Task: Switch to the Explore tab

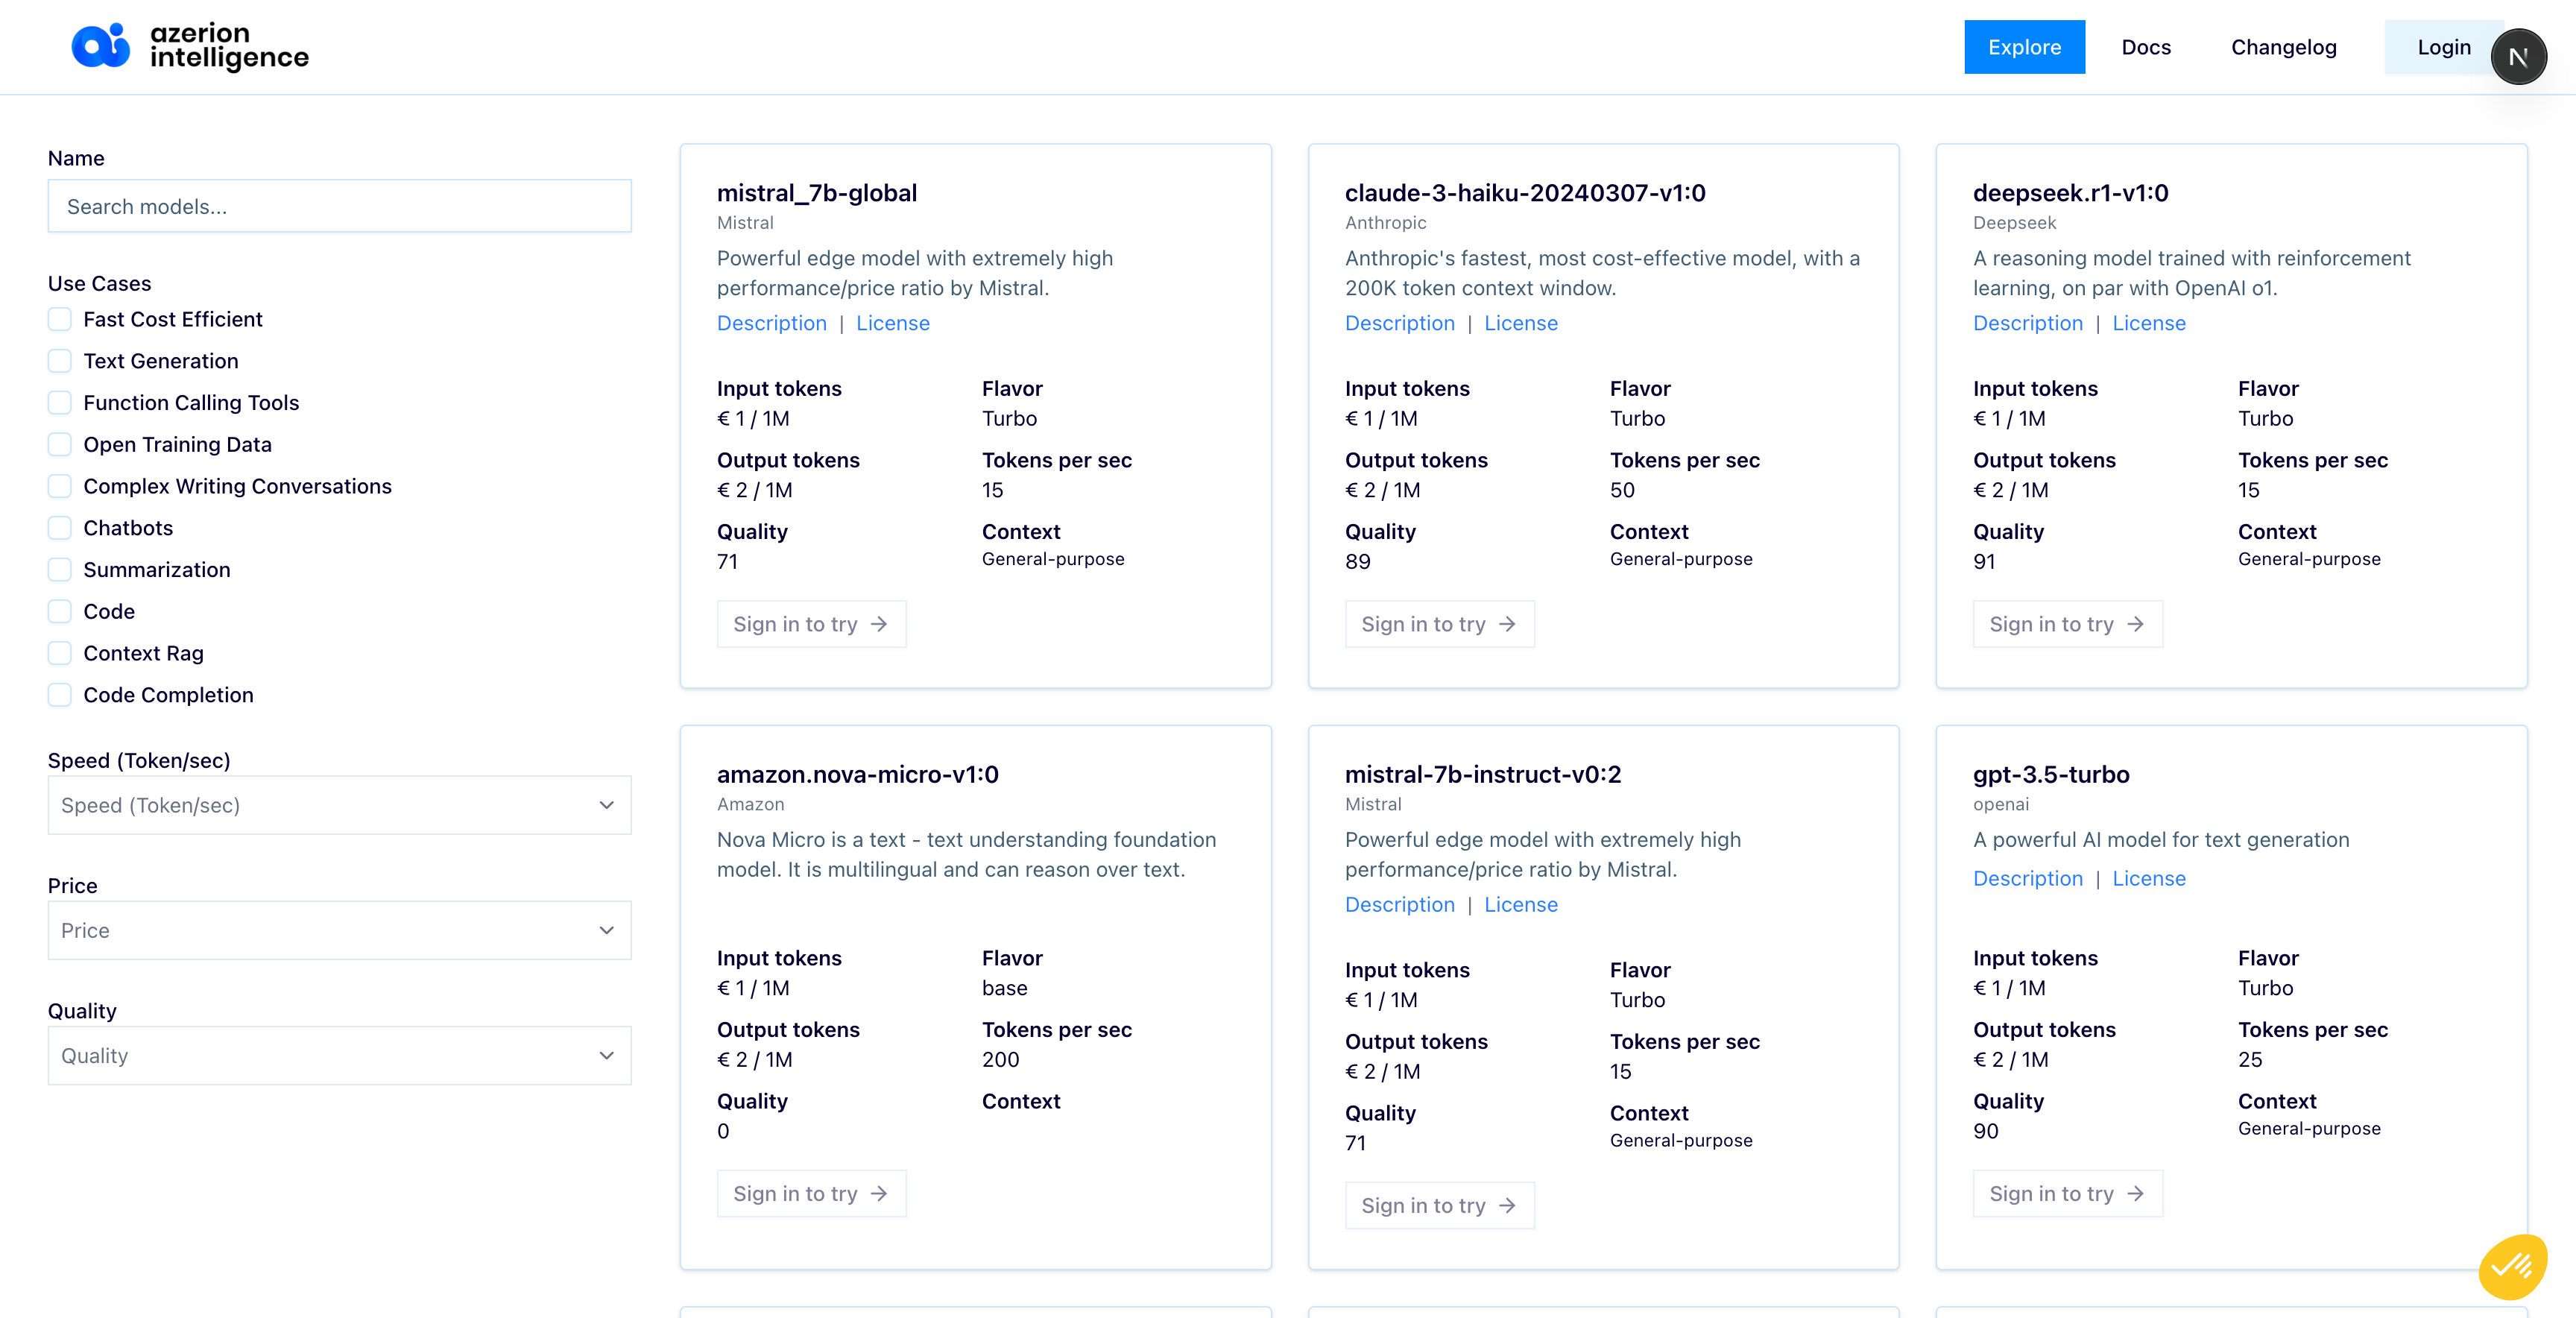Action: (x=2024, y=47)
